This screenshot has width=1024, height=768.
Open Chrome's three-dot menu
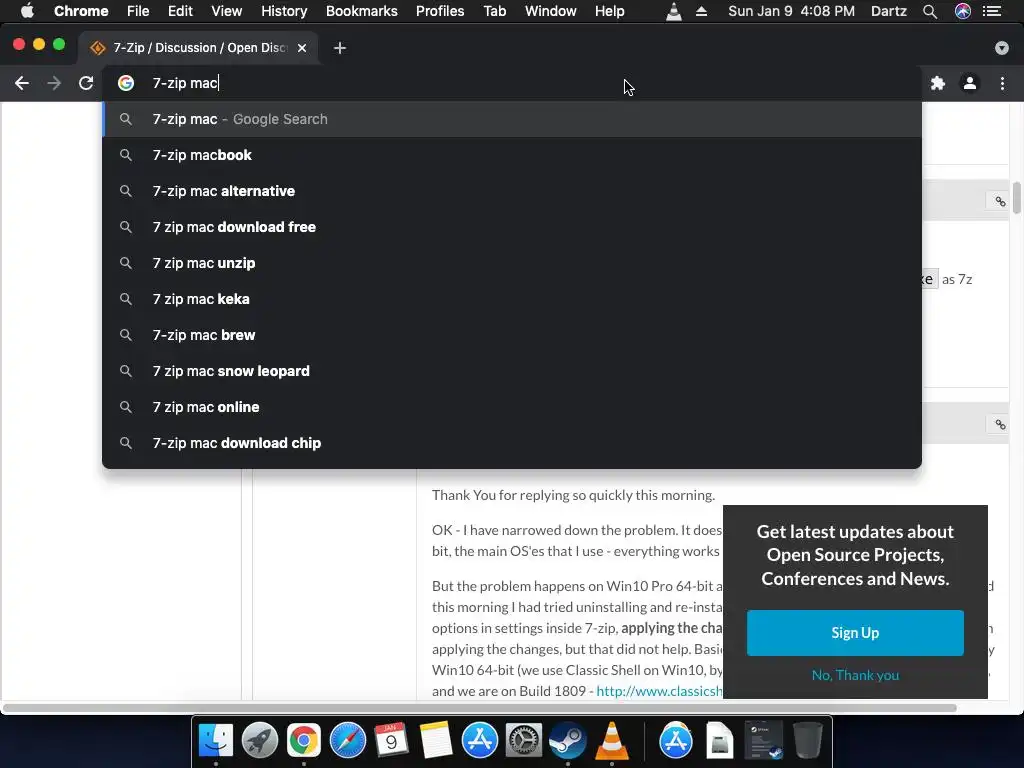click(x=1002, y=83)
